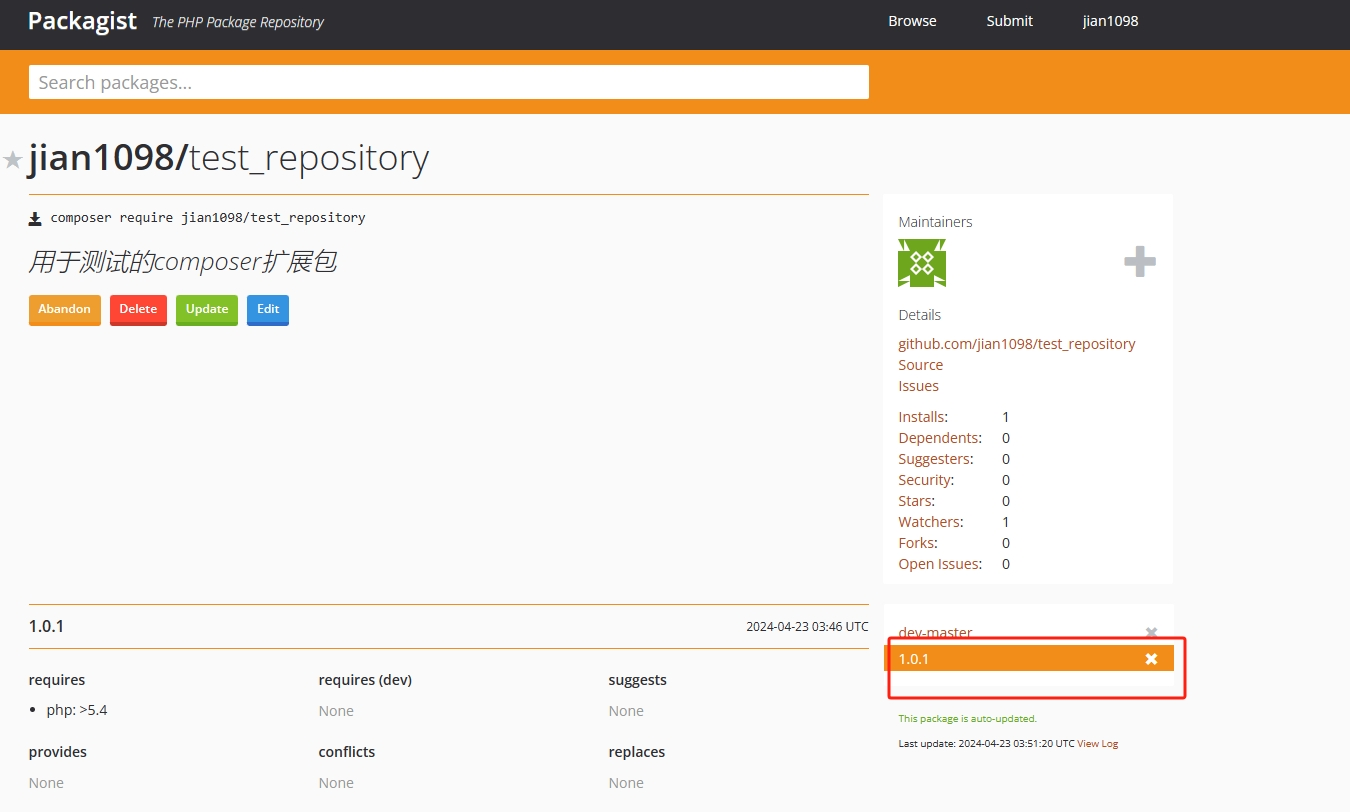Open the Open Issues link
Viewport: 1350px width, 812px height.
pyautogui.click(x=938, y=564)
